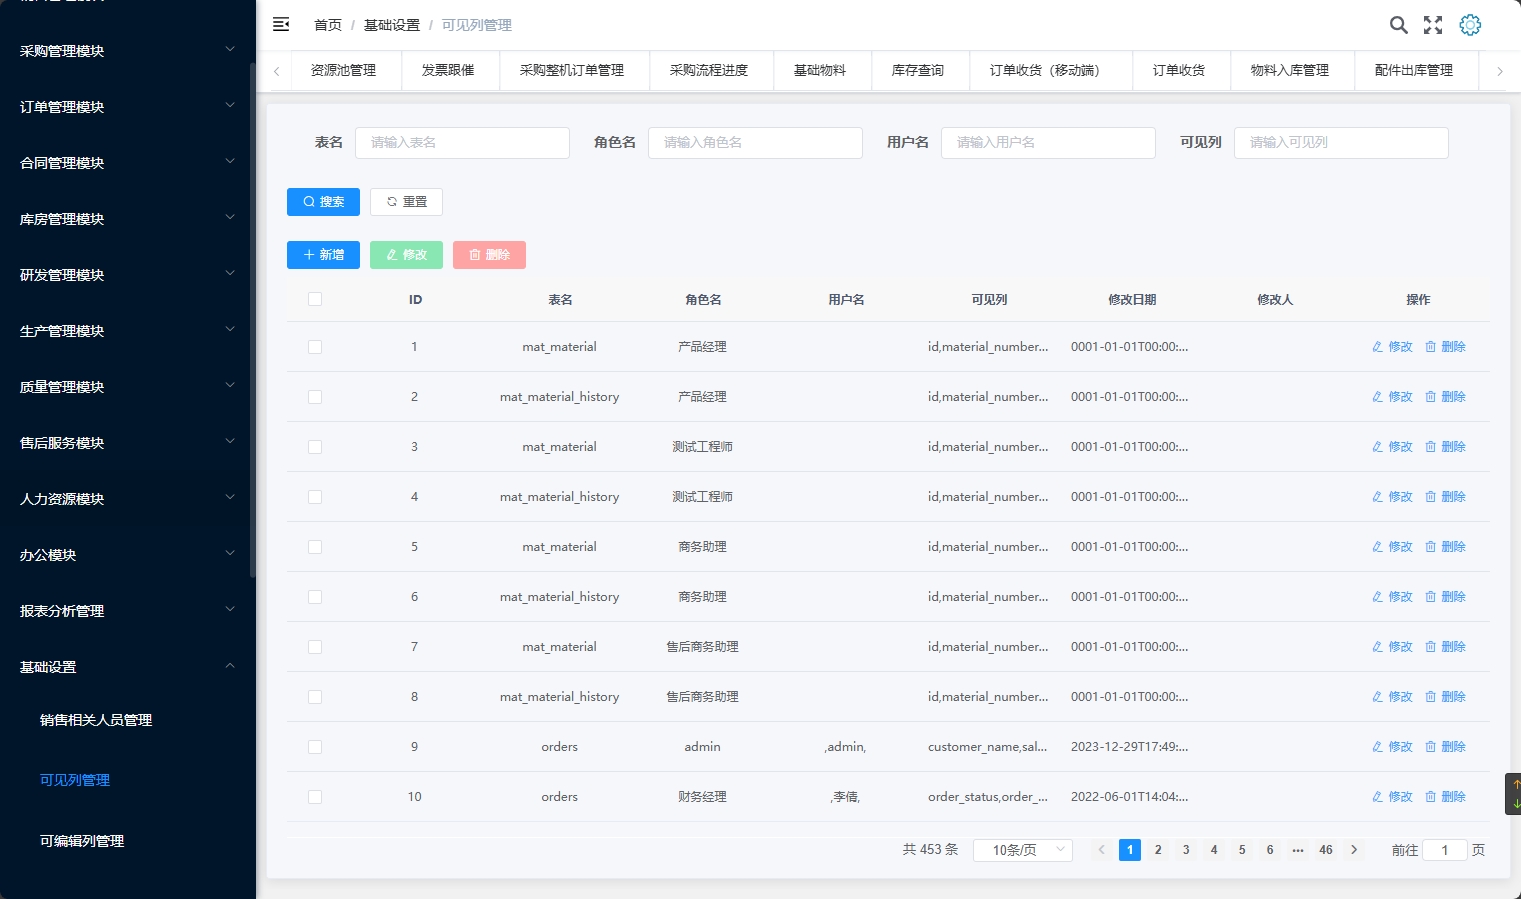
Task: Click the 首页 breadcrumb link
Action: pyautogui.click(x=328, y=25)
